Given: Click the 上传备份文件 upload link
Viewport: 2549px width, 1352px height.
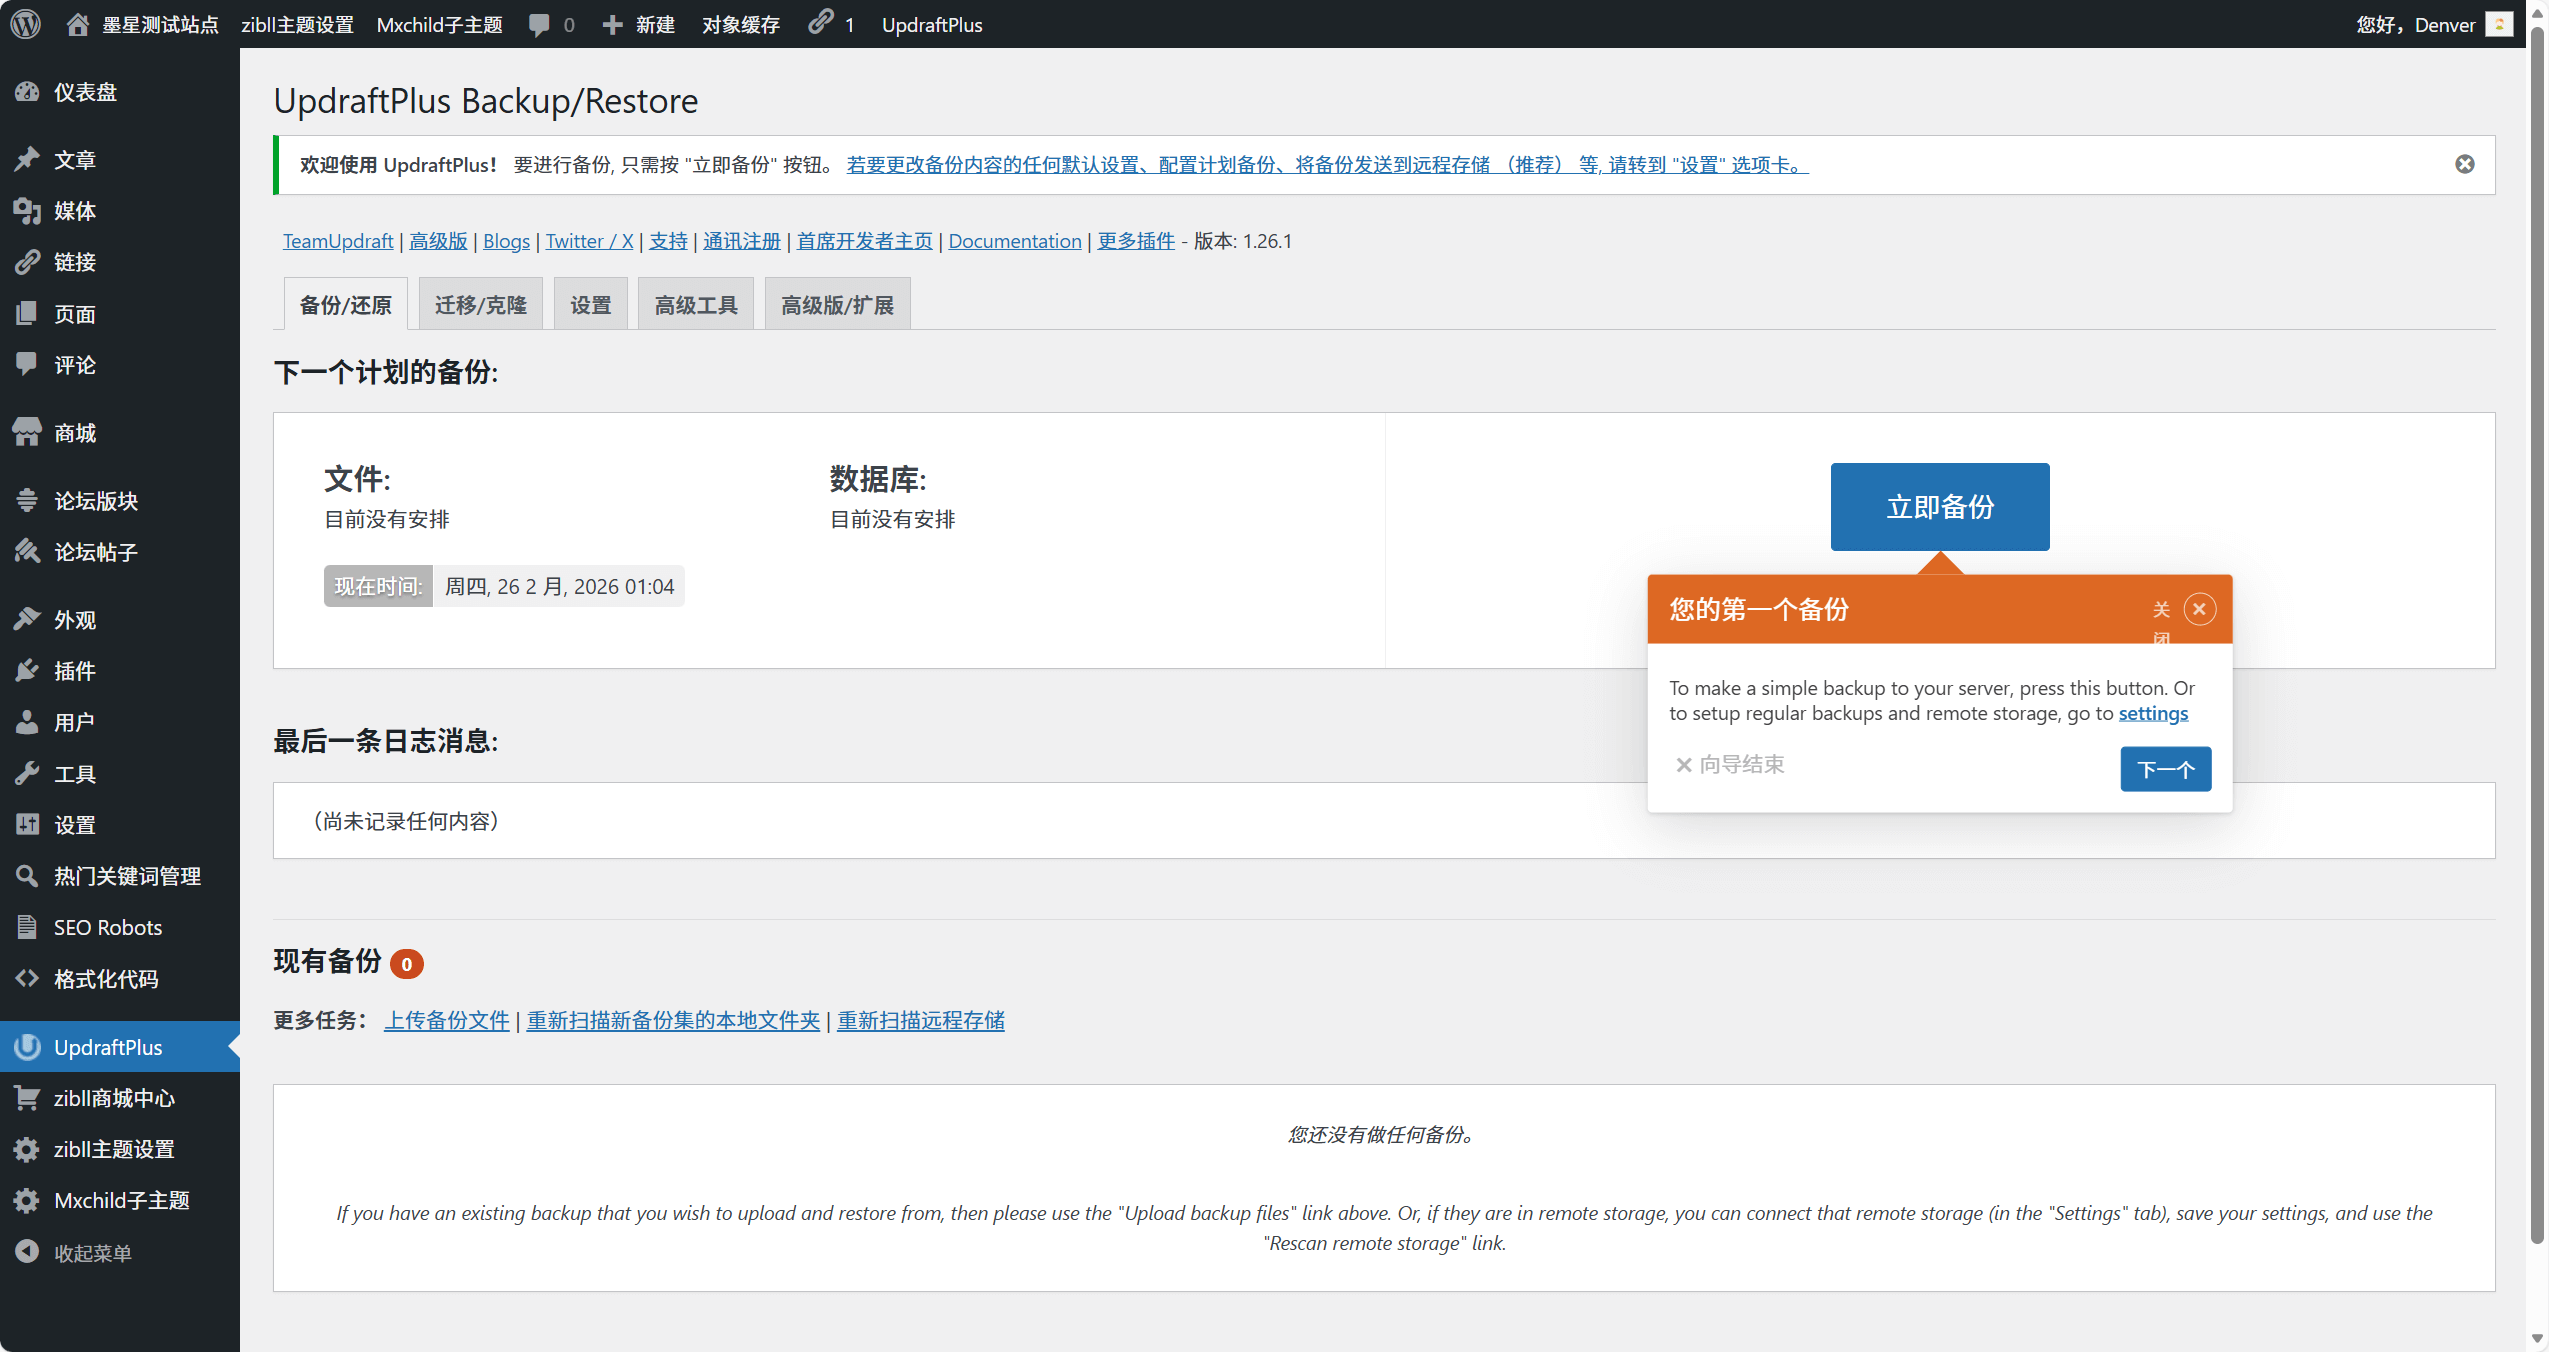Looking at the screenshot, I should pos(447,1020).
